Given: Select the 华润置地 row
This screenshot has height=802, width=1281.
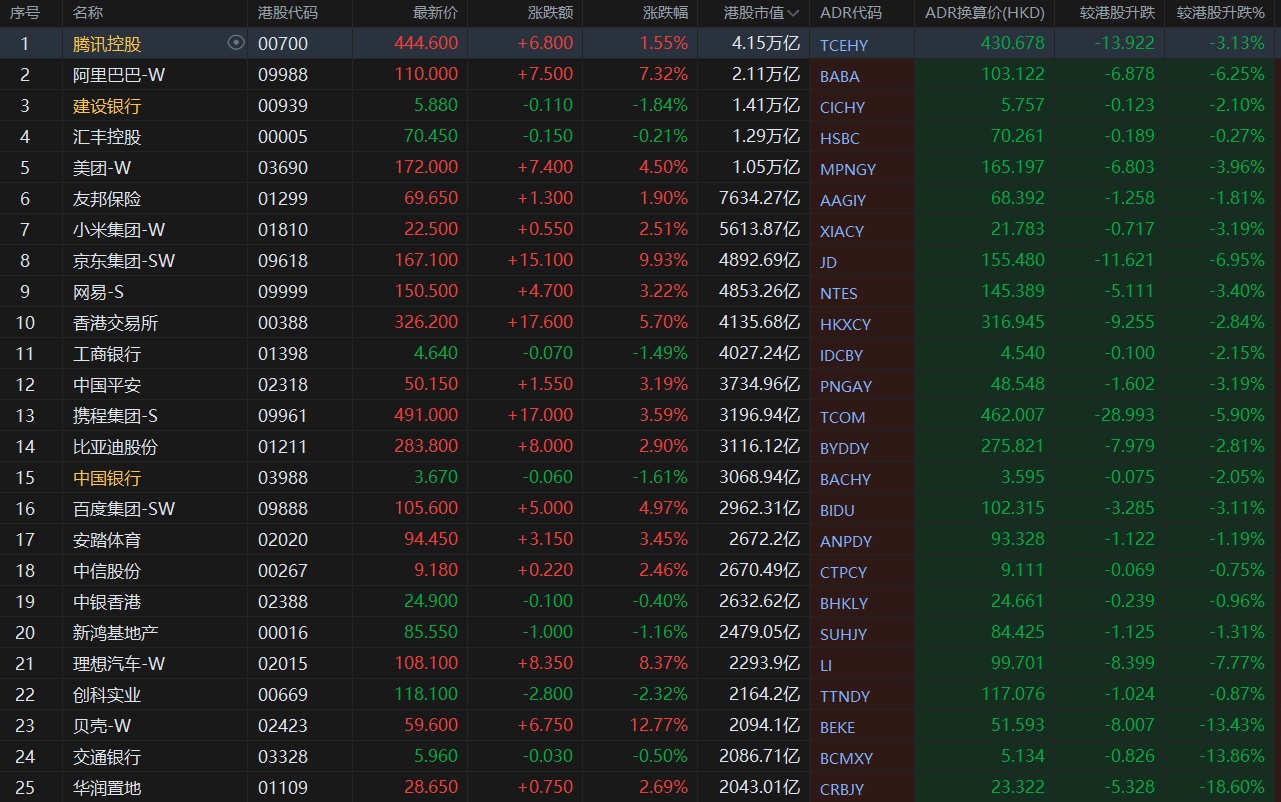Looking at the screenshot, I should 640,787.
